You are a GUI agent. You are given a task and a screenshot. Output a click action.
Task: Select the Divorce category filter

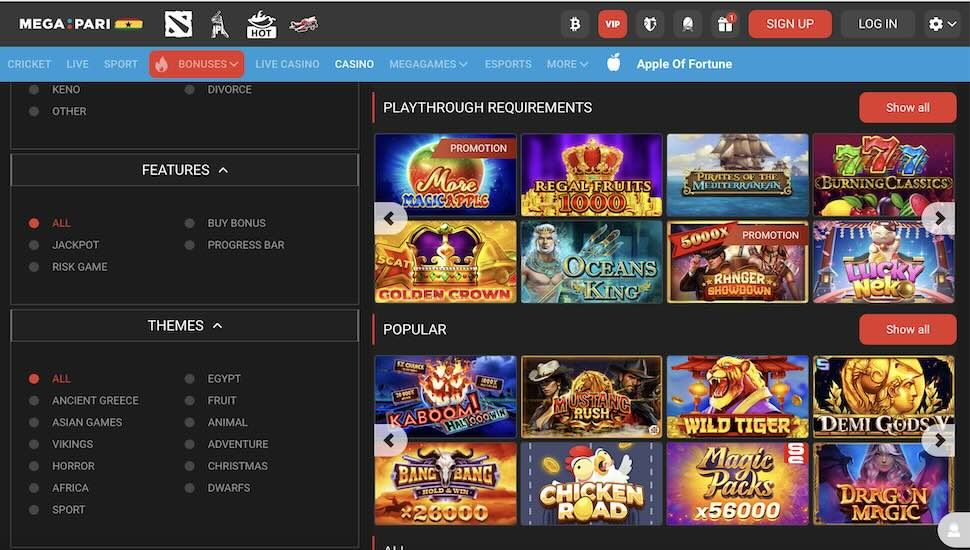pos(218,90)
